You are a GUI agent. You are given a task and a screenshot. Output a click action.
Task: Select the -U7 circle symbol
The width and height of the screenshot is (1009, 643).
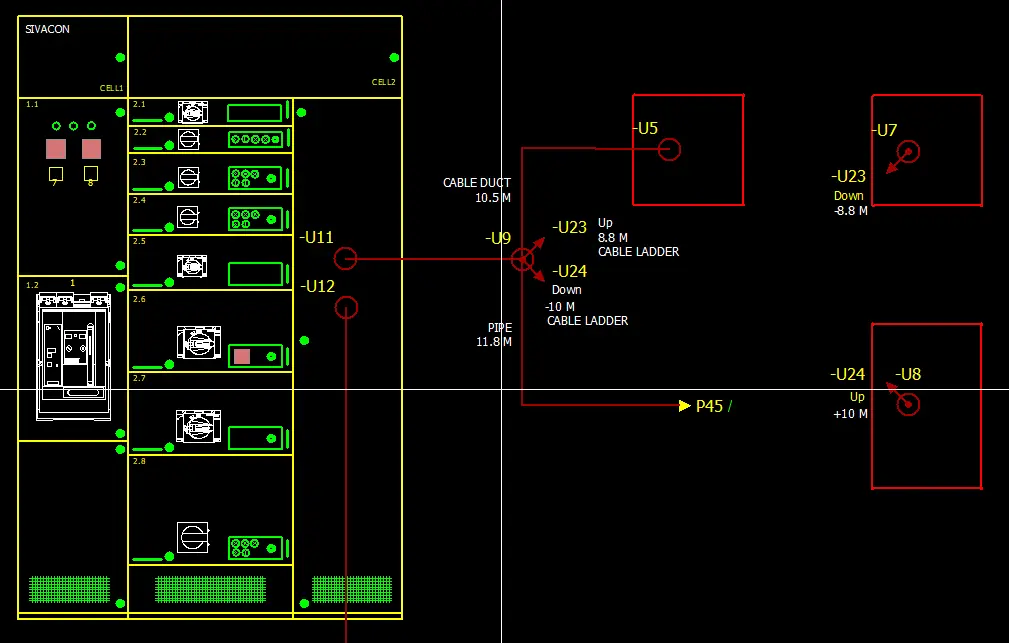(908, 152)
